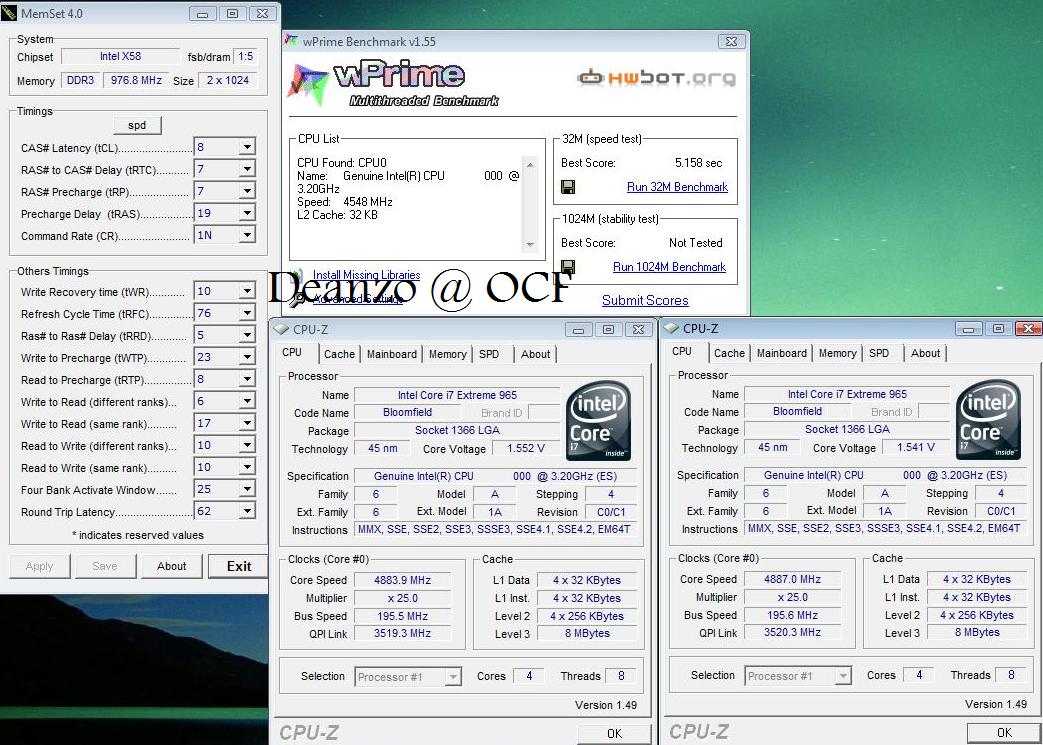Switch to Cache tab in right CPU-Z
This screenshot has width=1043, height=745.
pos(729,353)
